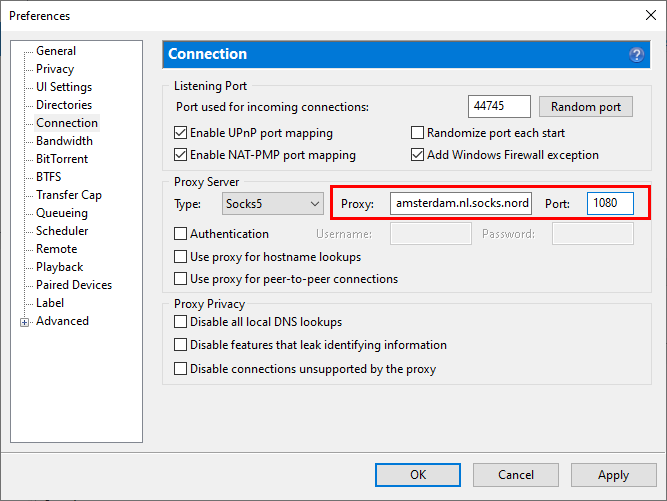Open the proxy Type dropdown
Image resolution: width=667 pixels, height=501 pixels.
coord(272,204)
